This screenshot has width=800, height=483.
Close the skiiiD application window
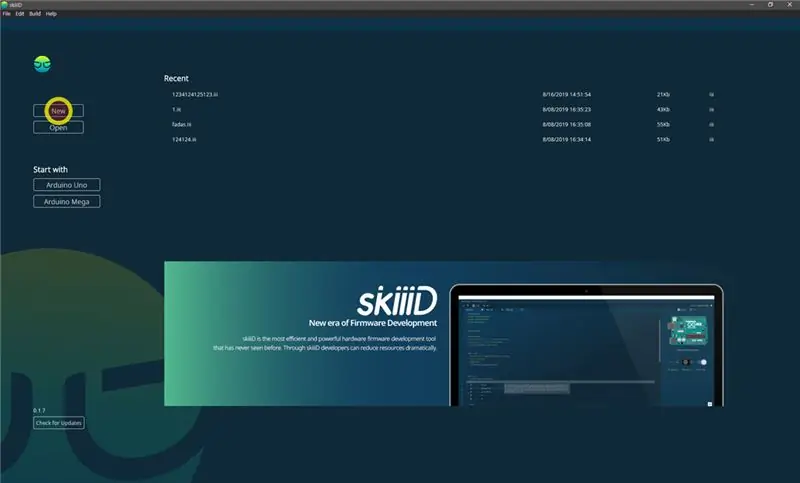(x=789, y=5)
